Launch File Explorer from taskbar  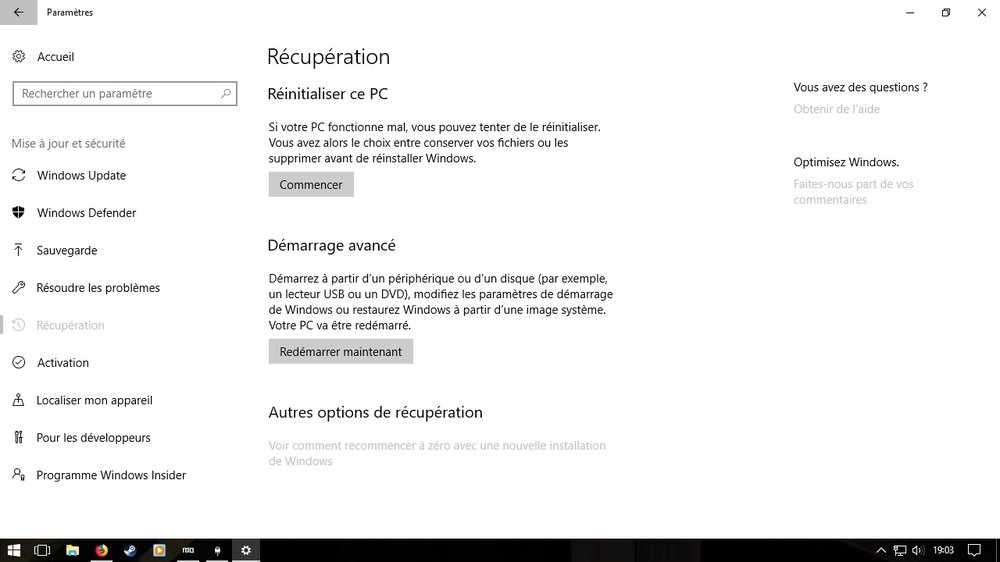[x=72, y=550]
